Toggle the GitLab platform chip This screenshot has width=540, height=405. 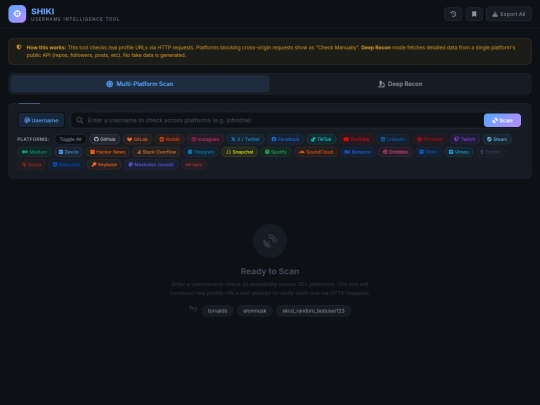click(137, 139)
